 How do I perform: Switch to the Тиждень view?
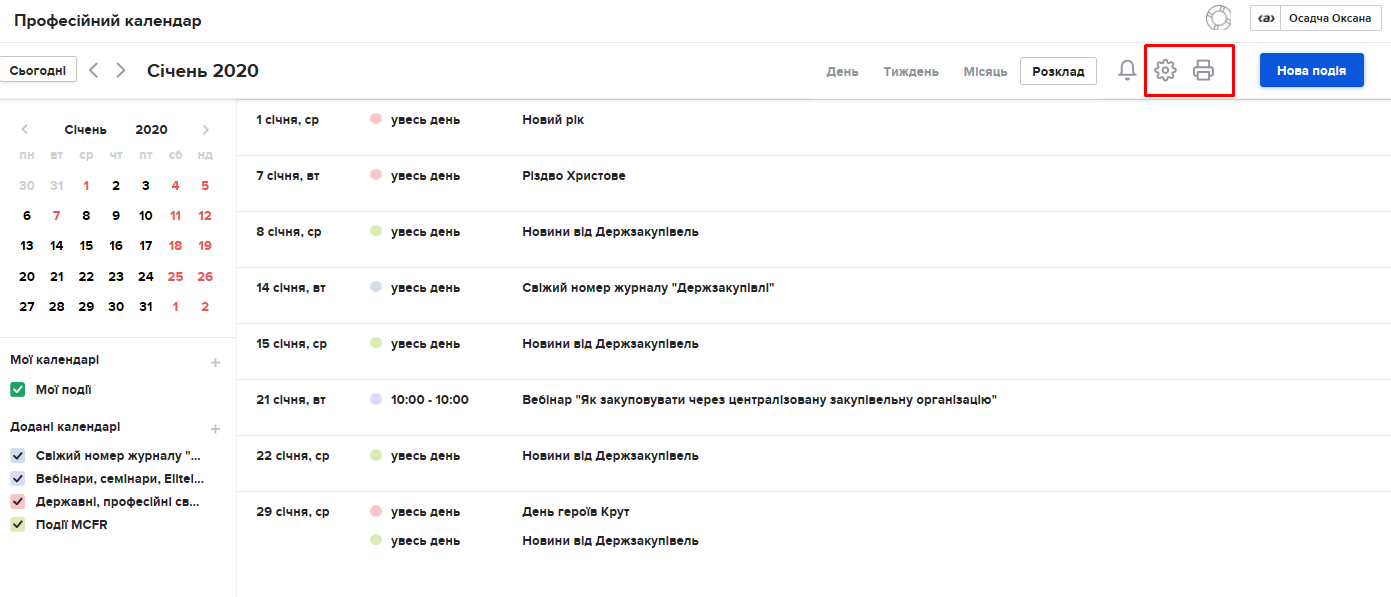click(910, 72)
